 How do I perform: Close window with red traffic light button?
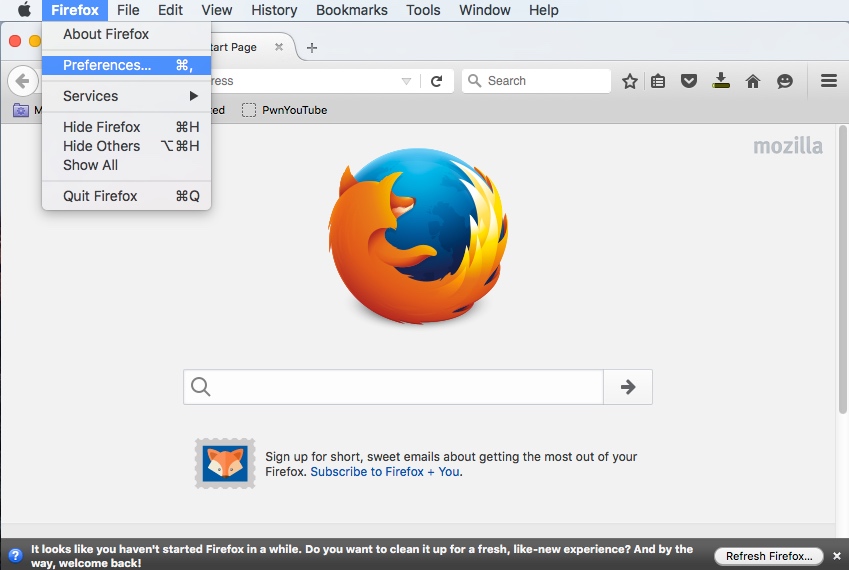(x=15, y=41)
